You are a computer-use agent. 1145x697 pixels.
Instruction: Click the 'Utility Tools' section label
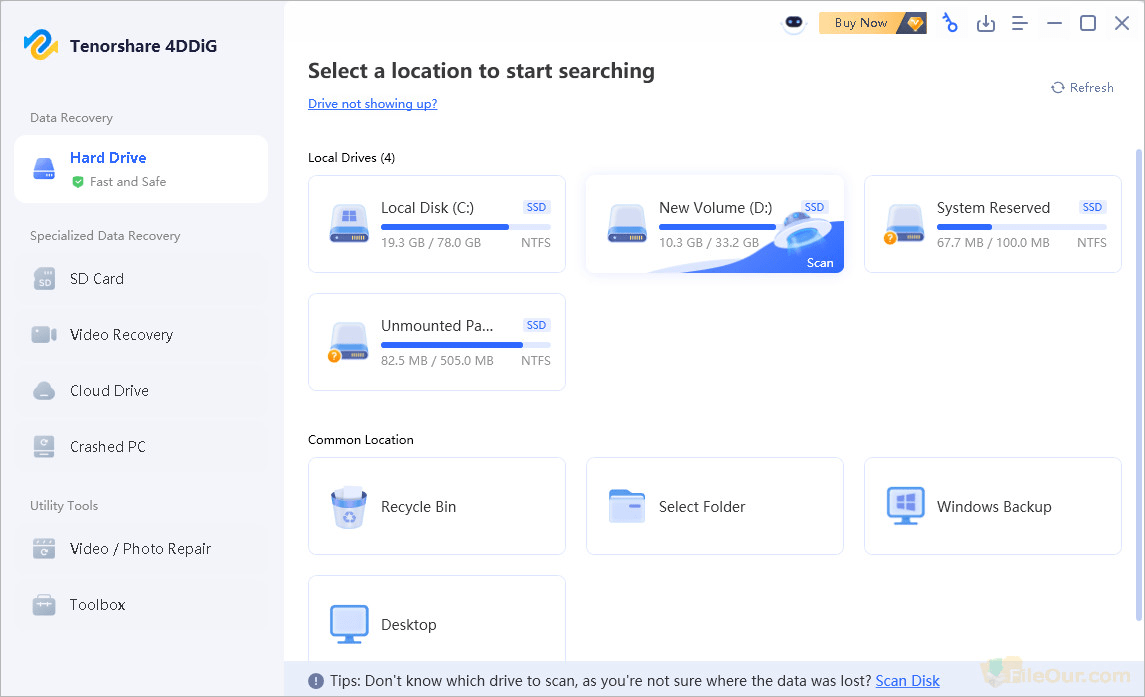point(64,506)
